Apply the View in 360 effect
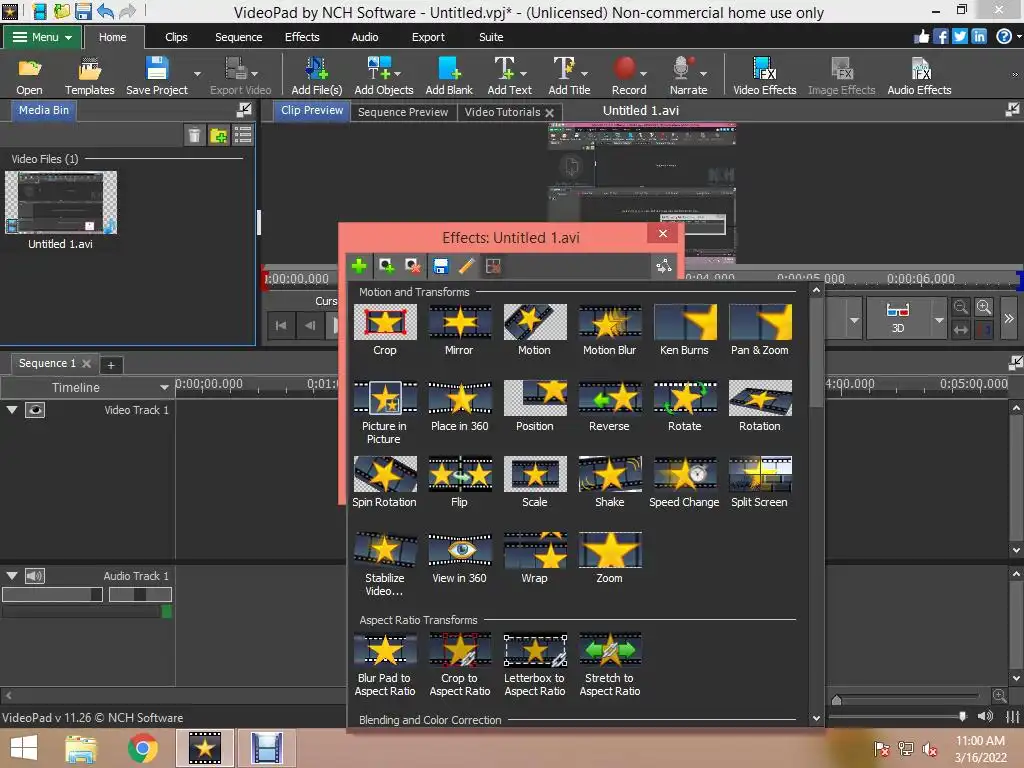 coord(459,558)
